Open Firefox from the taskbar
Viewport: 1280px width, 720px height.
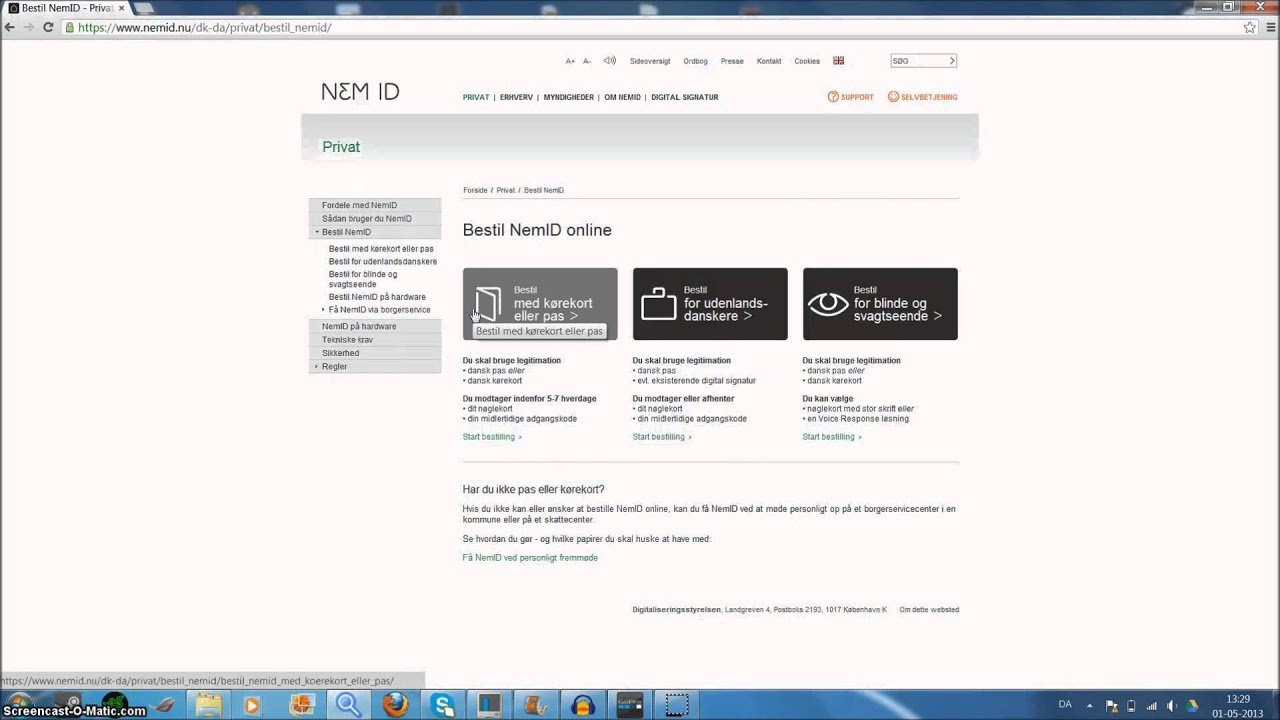pos(396,705)
